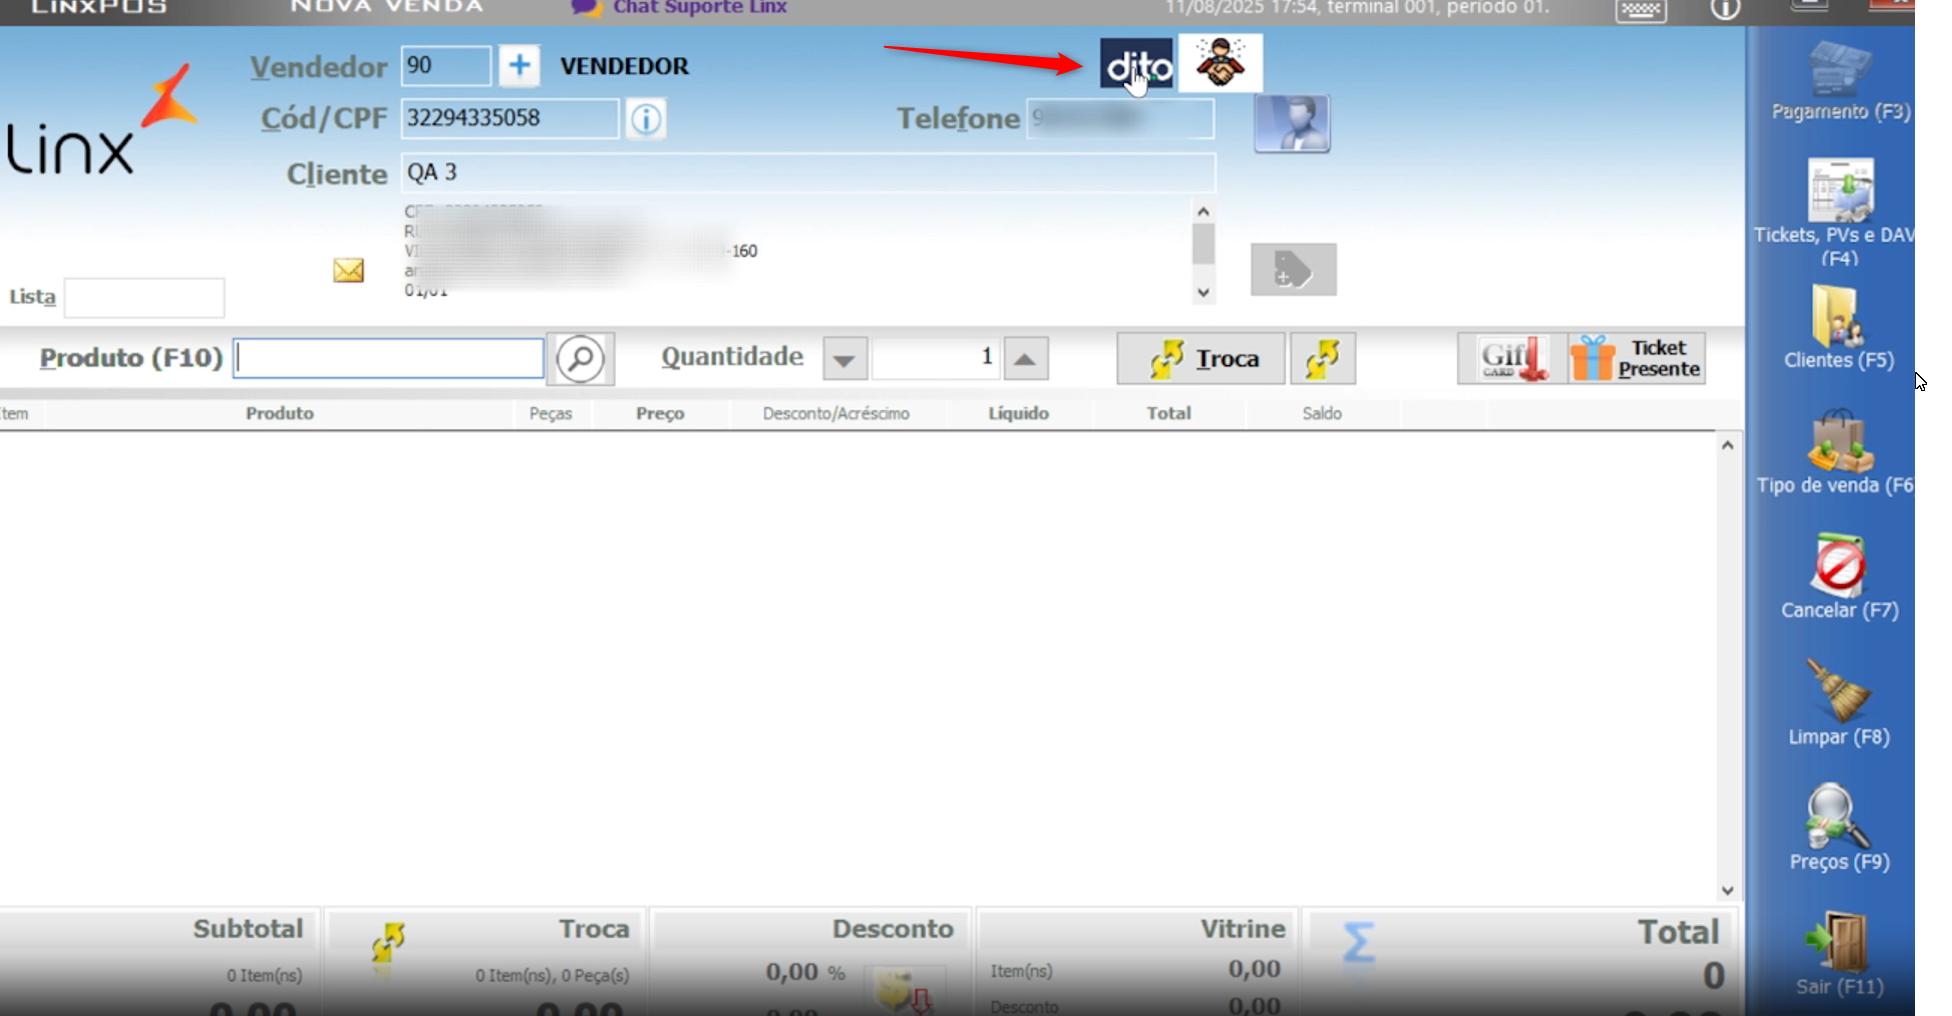Screen dimensions: 1952x1016
Task: Open the handshake customer-relationship icon
Action: point(1220,63)
